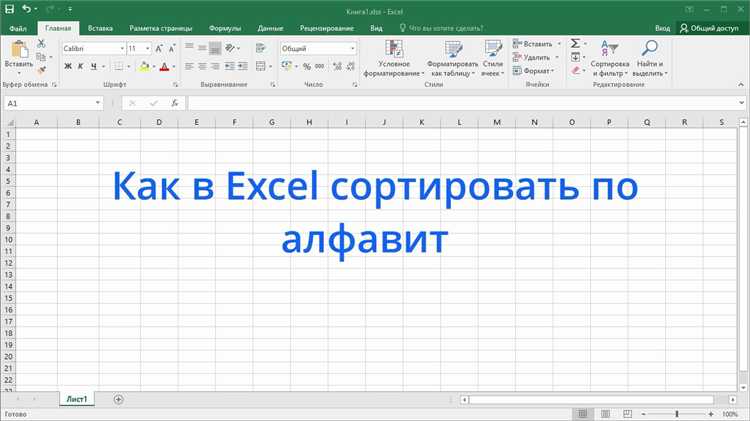Click the Общий доступ share button
Image resolution: width=750 pixels, height=421 pixels.
tap(709, 28)
